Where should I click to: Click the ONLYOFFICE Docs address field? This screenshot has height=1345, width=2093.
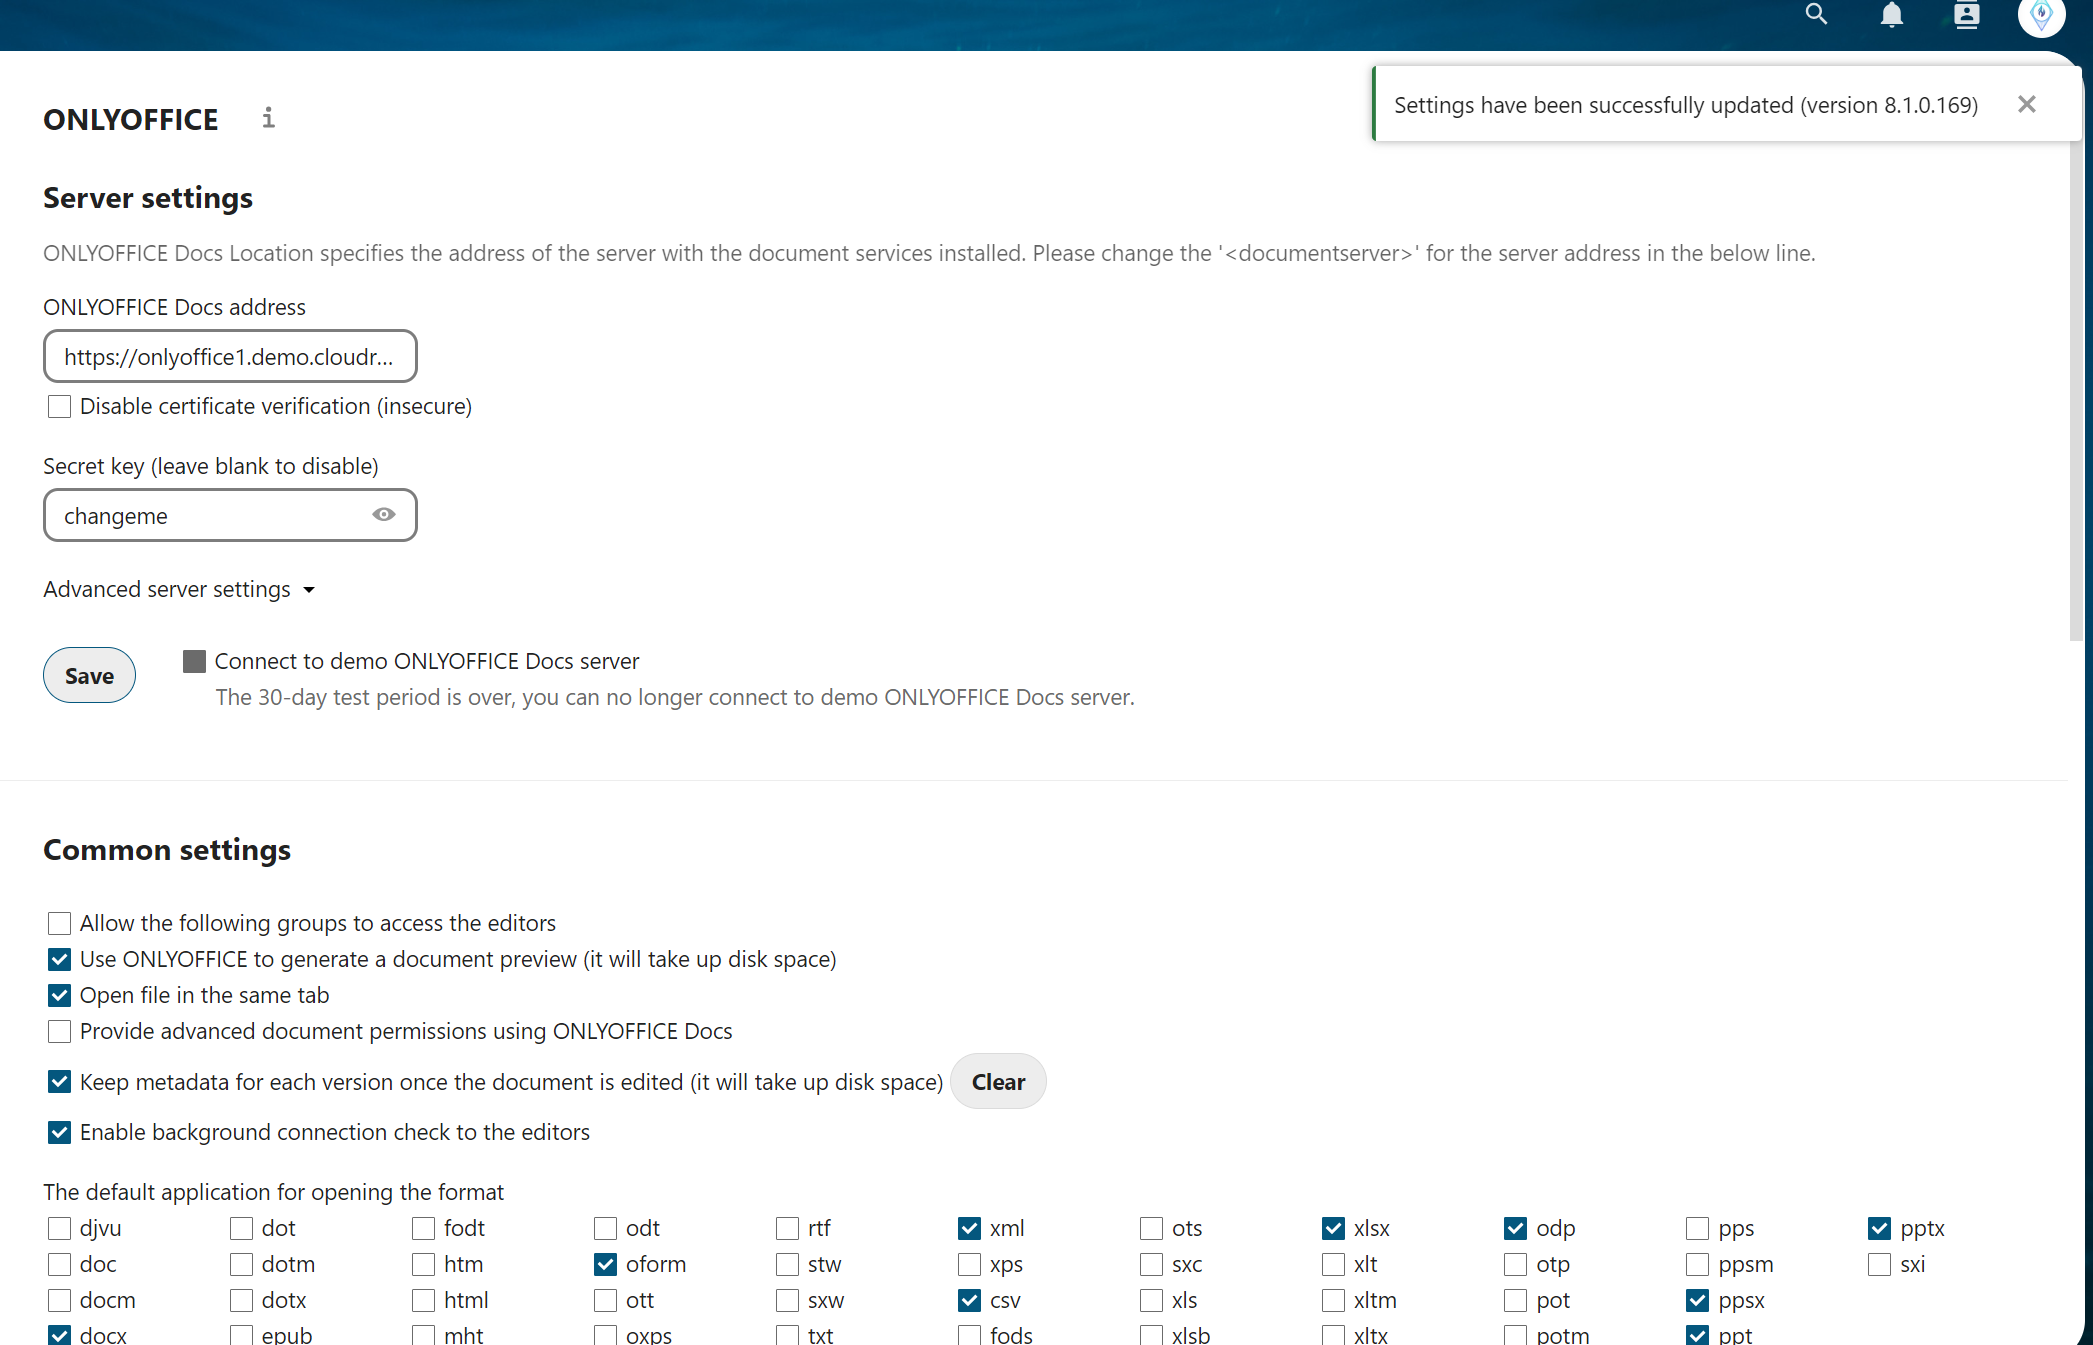(229, 357)
